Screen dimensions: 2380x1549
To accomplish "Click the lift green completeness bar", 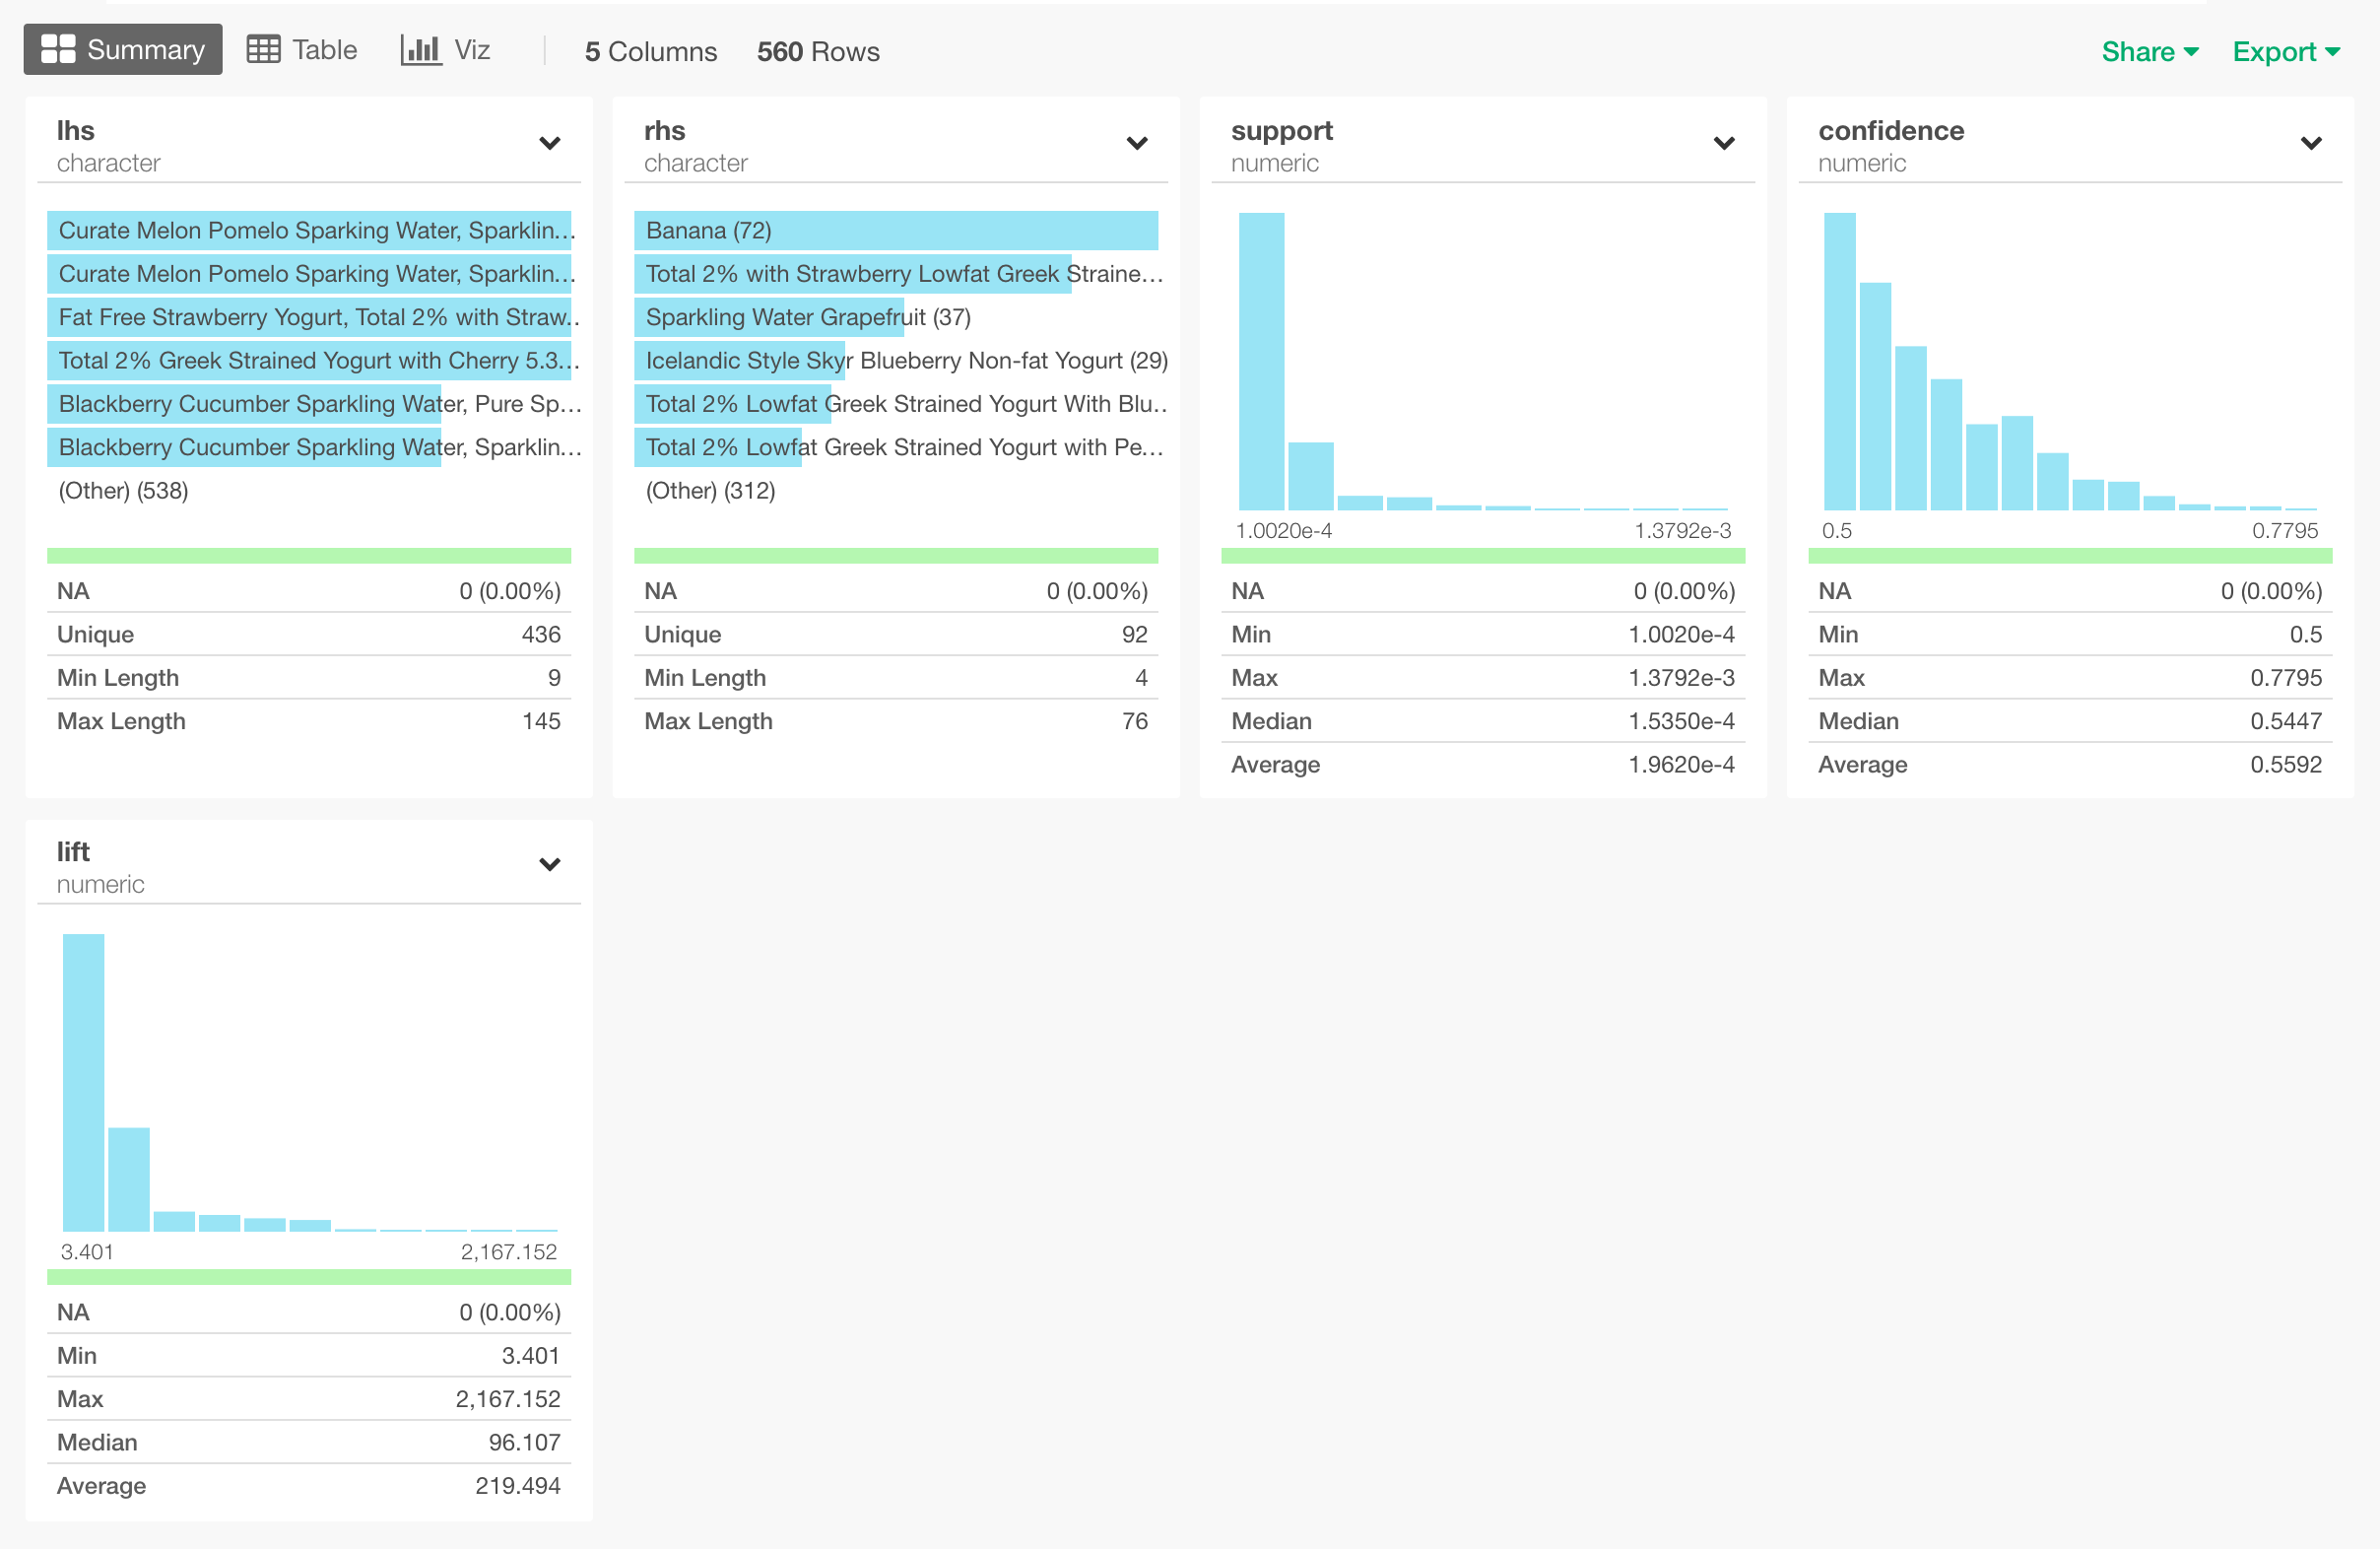I will (309, 1276).
